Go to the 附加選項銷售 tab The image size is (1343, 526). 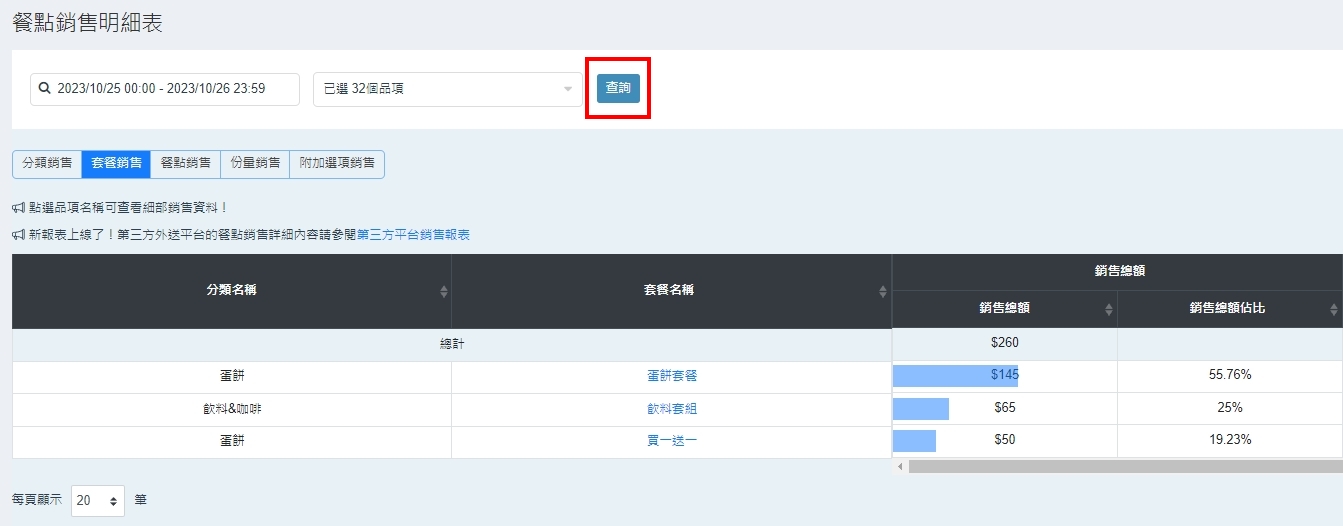coord(337,164)
